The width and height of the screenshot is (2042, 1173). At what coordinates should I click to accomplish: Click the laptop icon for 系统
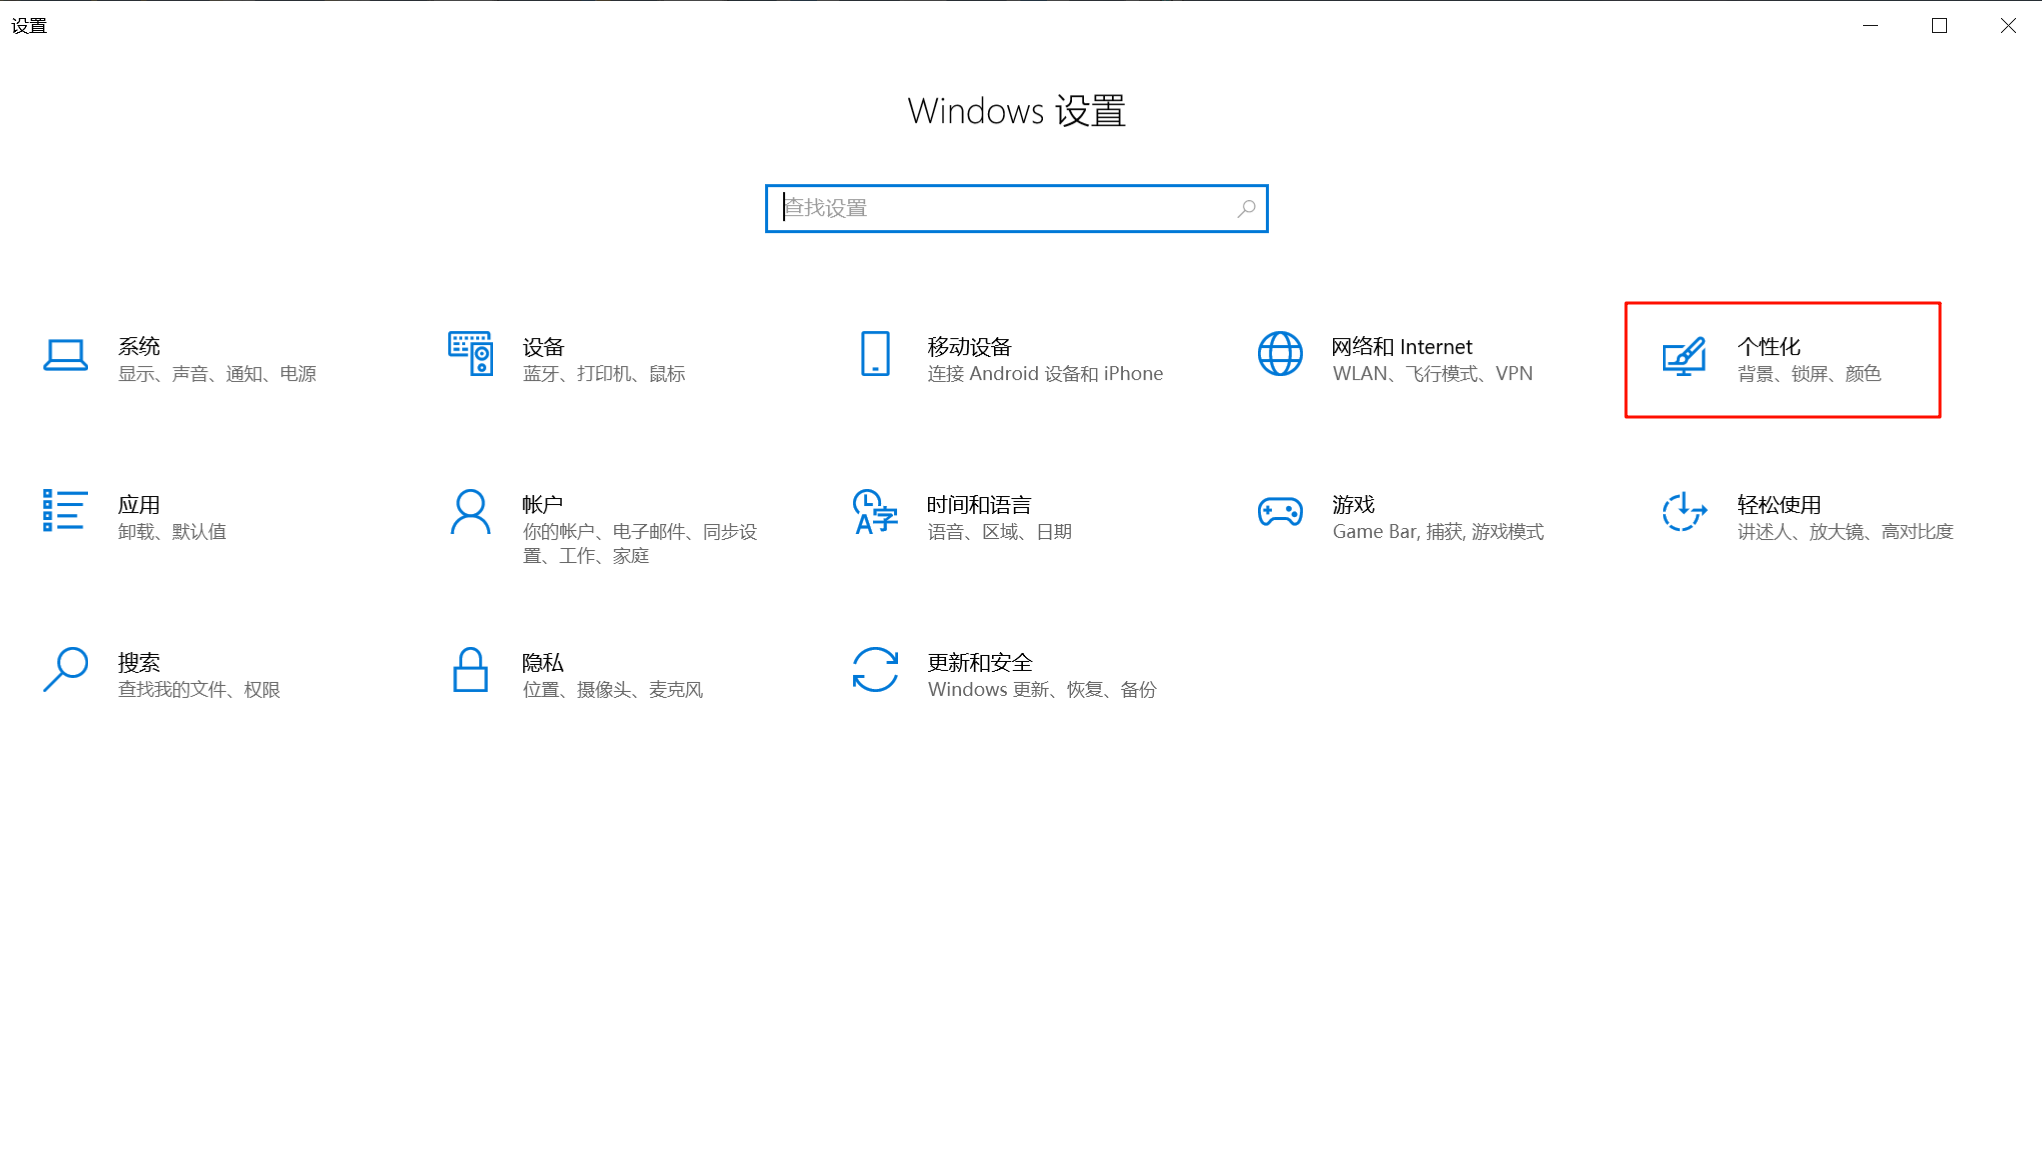[65, 355]
